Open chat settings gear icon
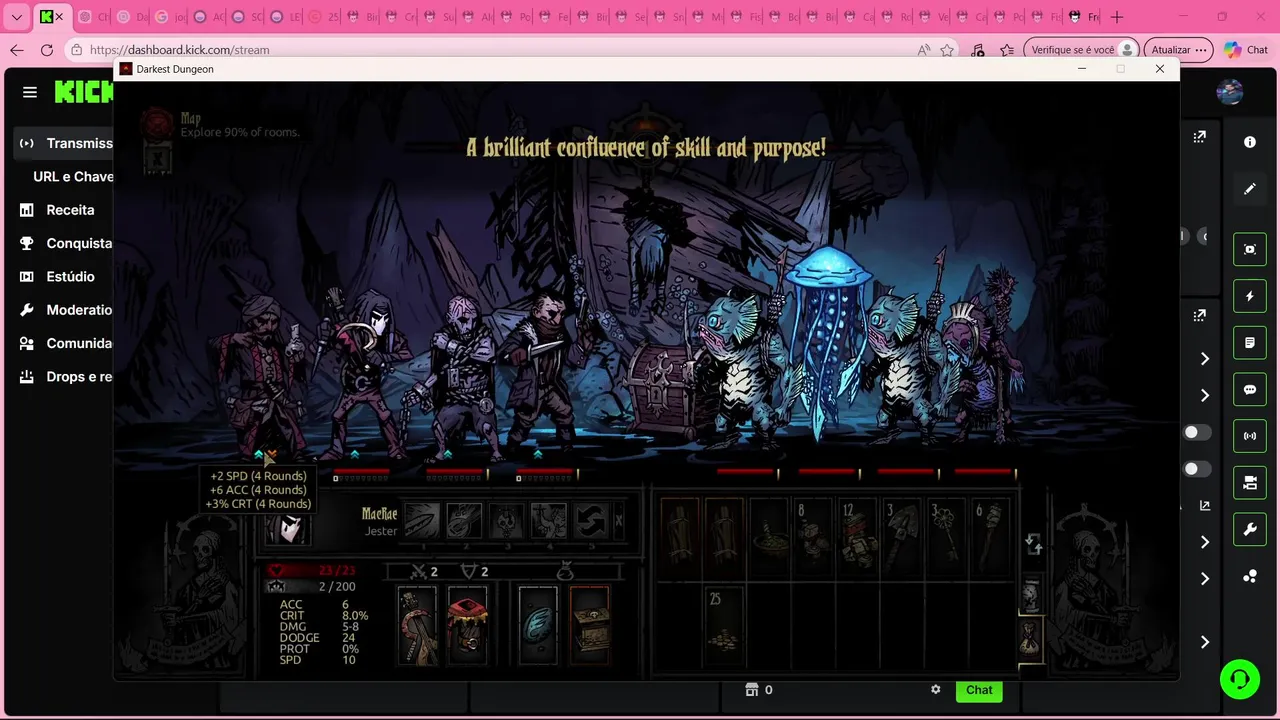Viewport: 1280px width, 720px height. [936, 690]
